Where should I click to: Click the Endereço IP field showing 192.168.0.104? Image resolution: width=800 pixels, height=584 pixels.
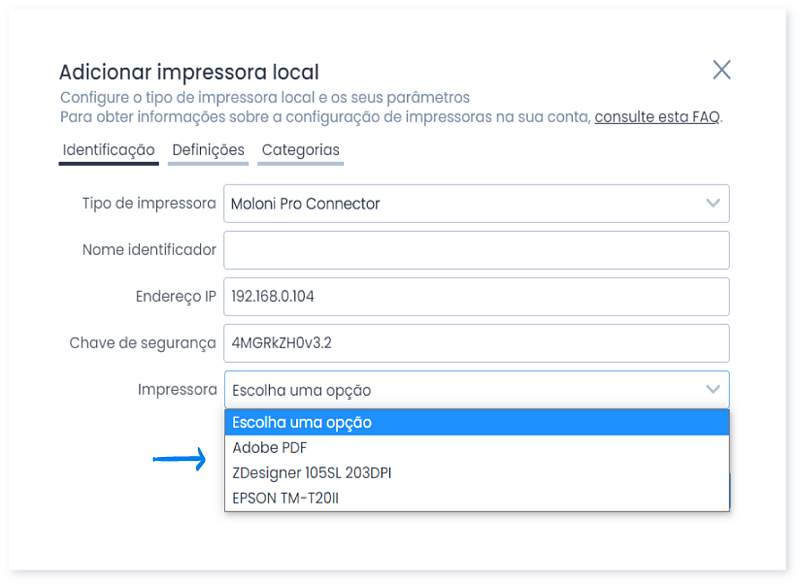tap(476, 297)
